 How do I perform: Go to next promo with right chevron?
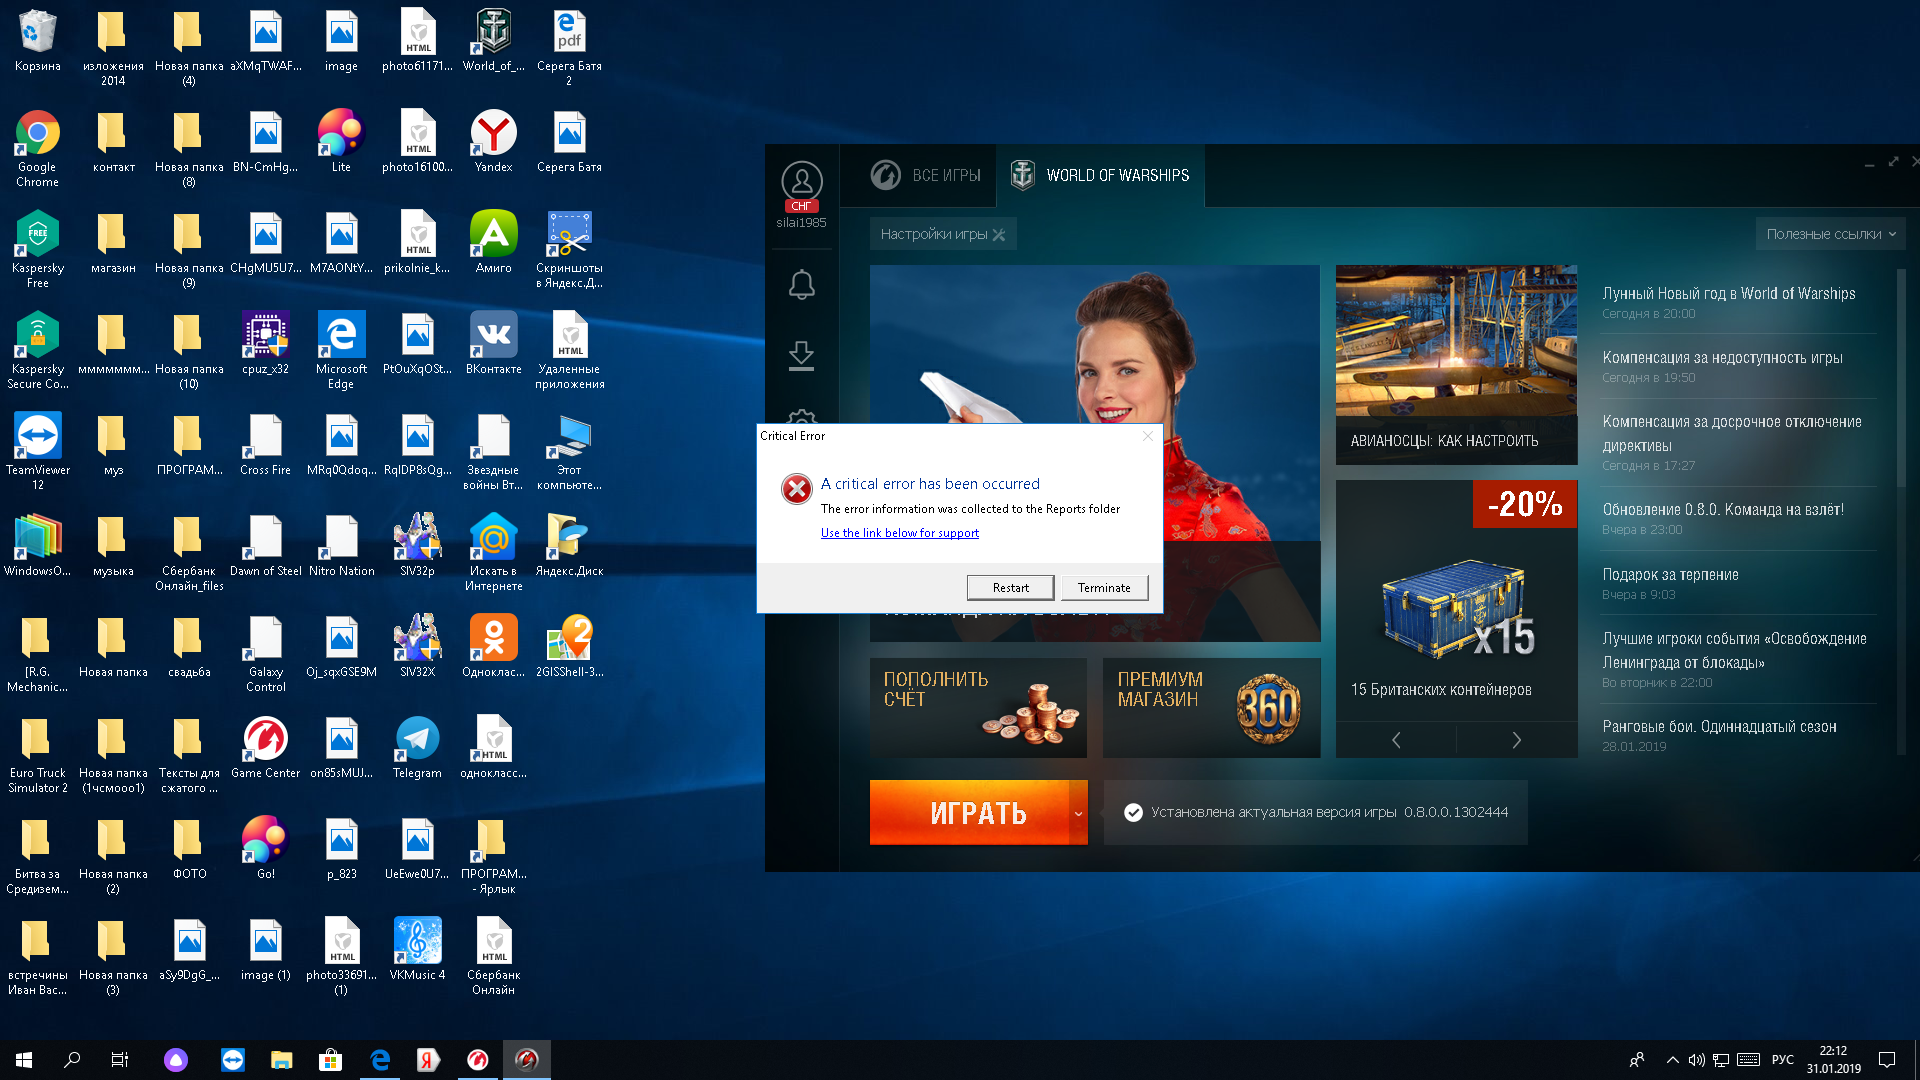(x=1516, y=740)
